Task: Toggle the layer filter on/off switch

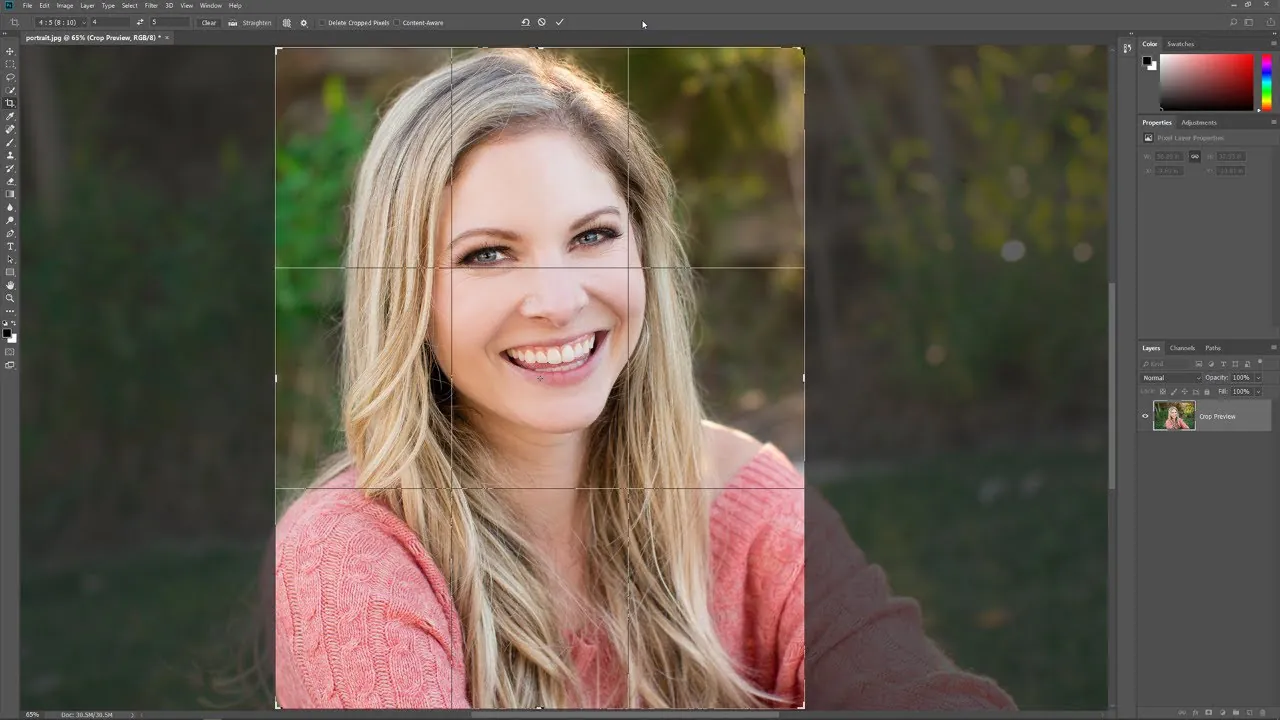Action: (1261, 363)
